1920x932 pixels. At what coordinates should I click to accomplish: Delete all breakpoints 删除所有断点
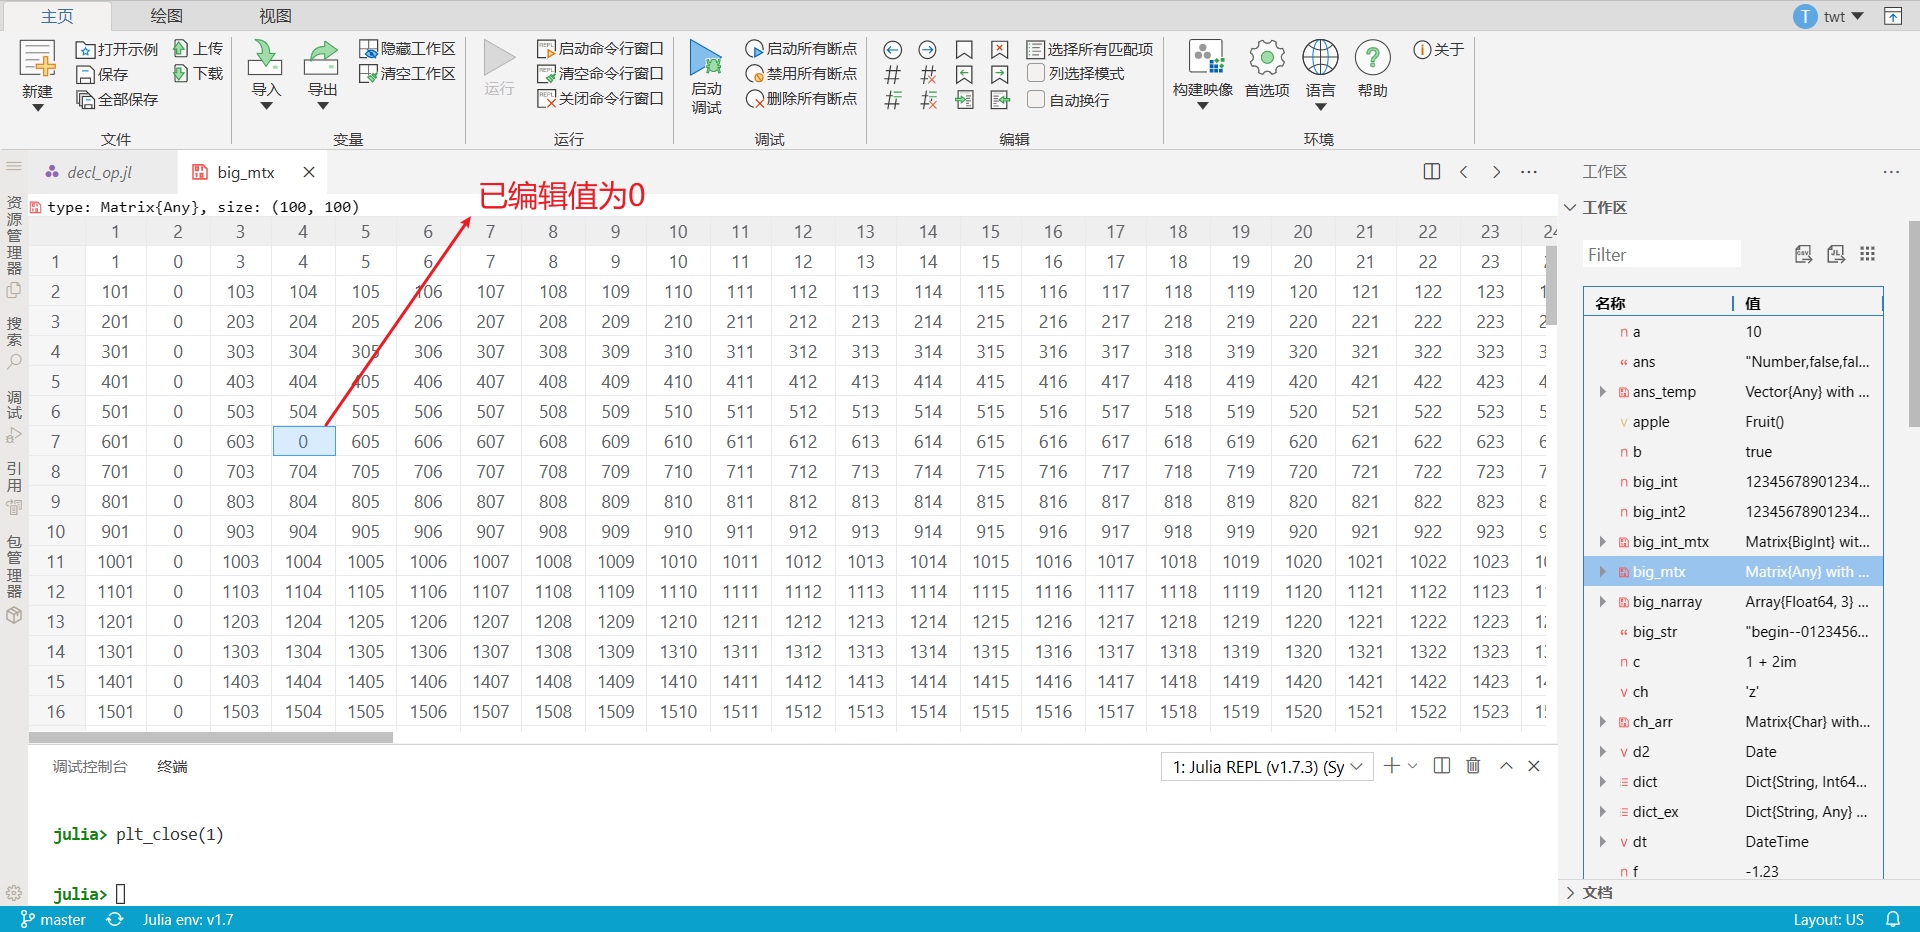pos(801,98)
